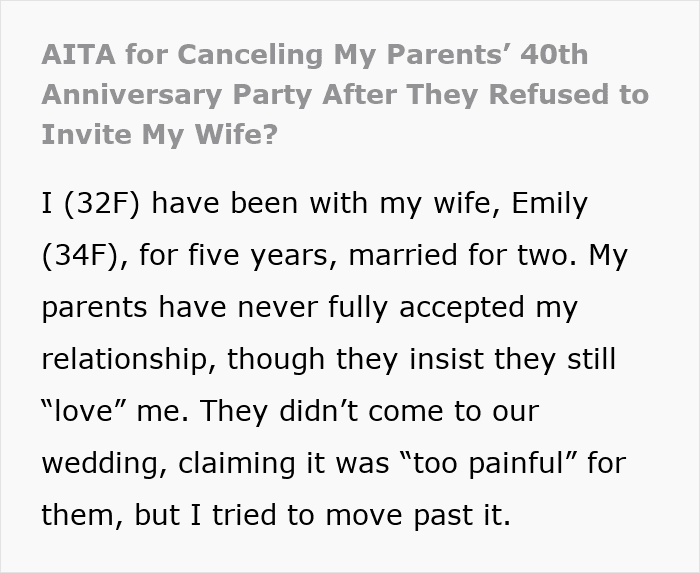Click "Invite My Wife?" title line
The width and height of the screenshot is (700, 573).
coord(160,135)
